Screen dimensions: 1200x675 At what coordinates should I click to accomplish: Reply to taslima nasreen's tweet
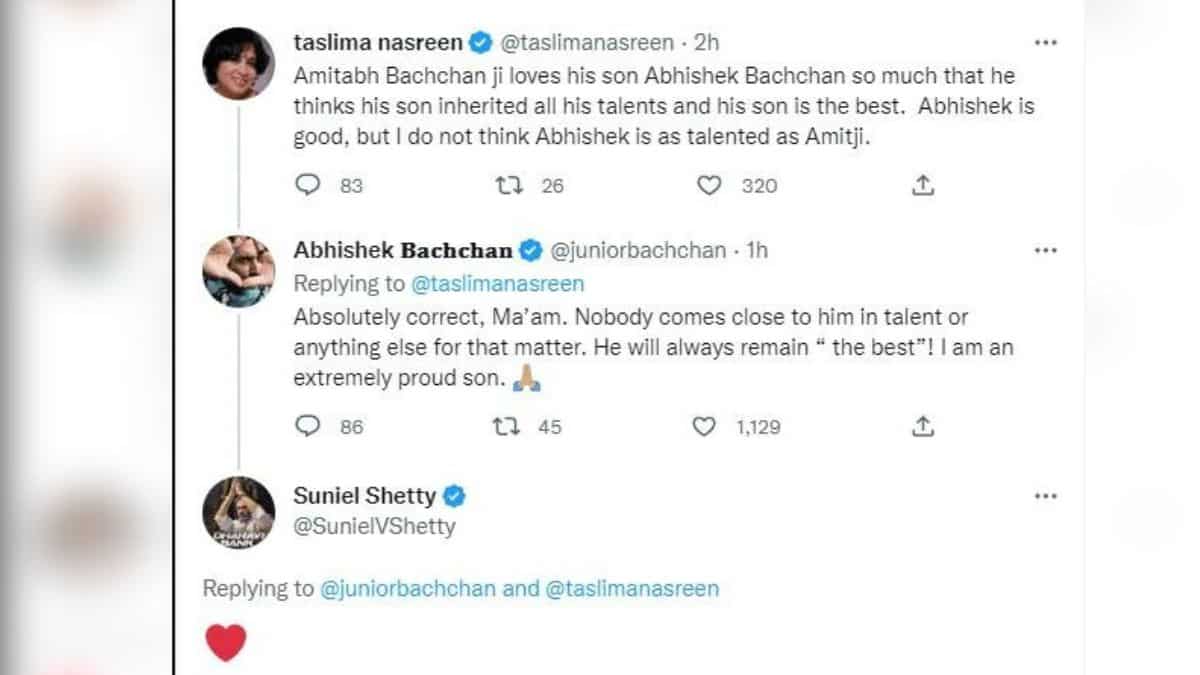point(309,185)
